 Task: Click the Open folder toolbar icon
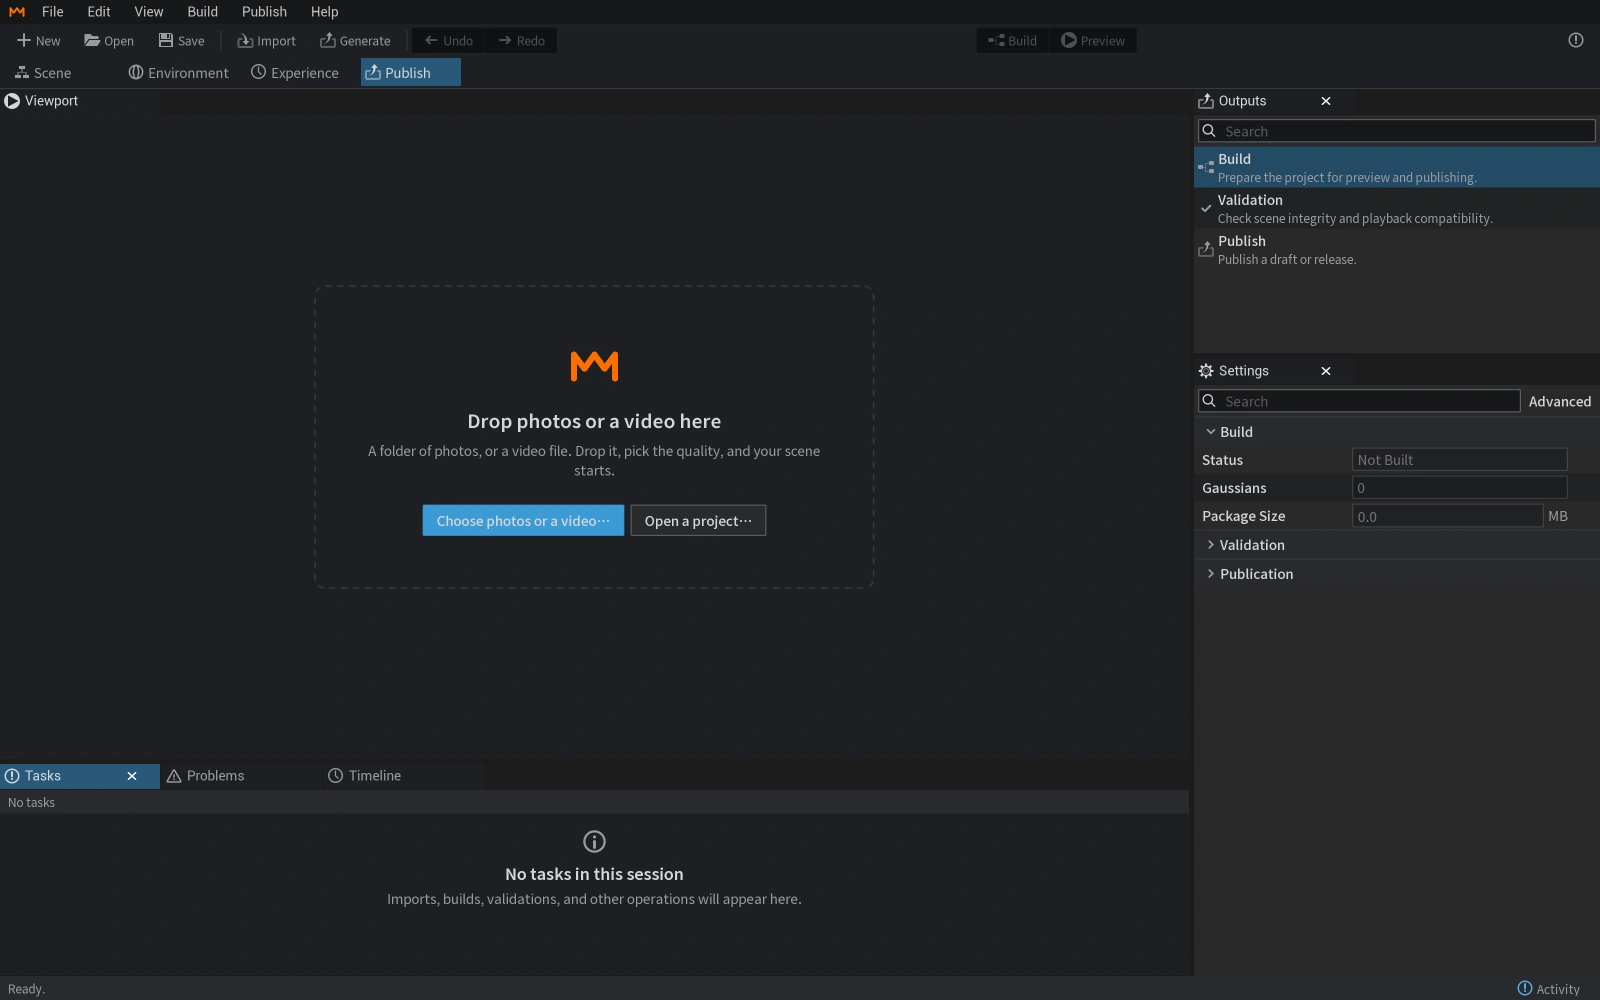[92, 41]
